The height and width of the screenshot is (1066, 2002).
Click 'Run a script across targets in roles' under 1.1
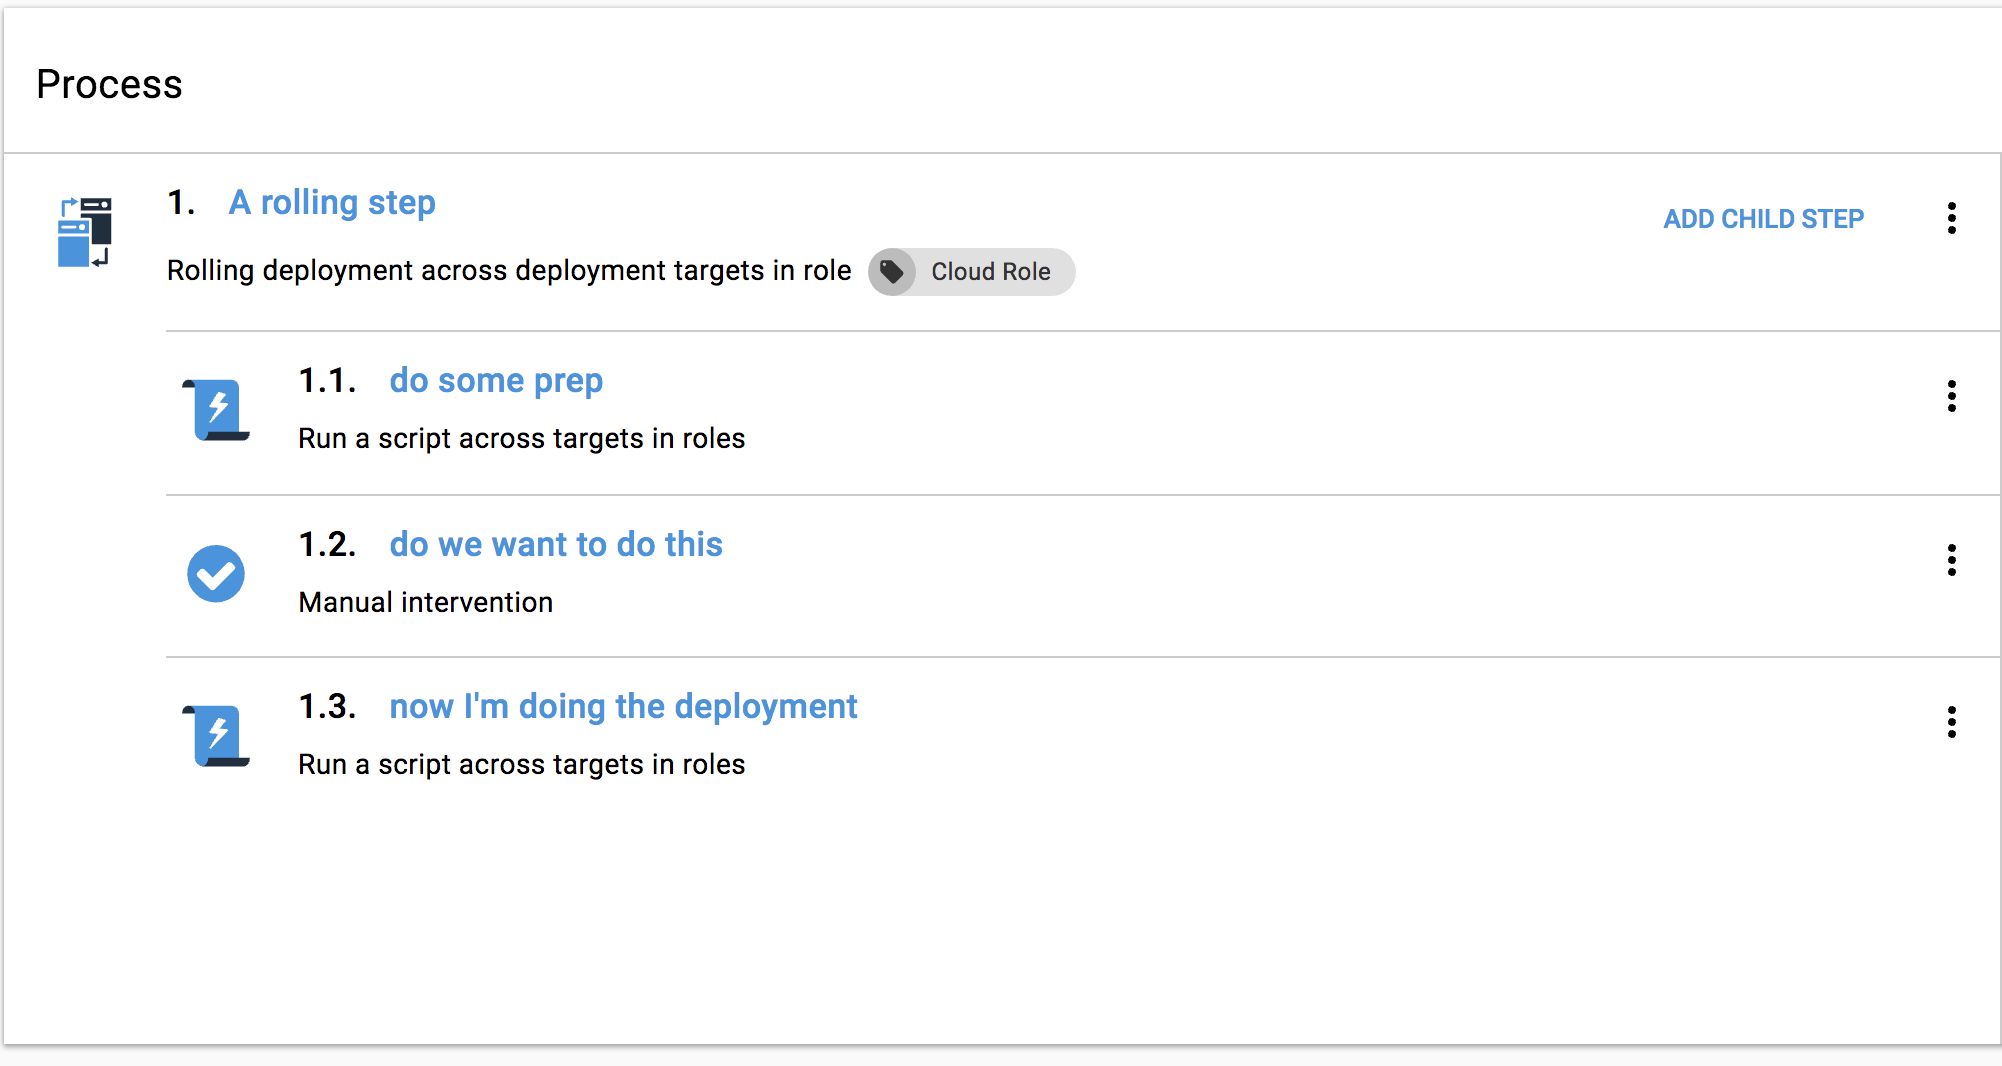click(x=521, y=438)
